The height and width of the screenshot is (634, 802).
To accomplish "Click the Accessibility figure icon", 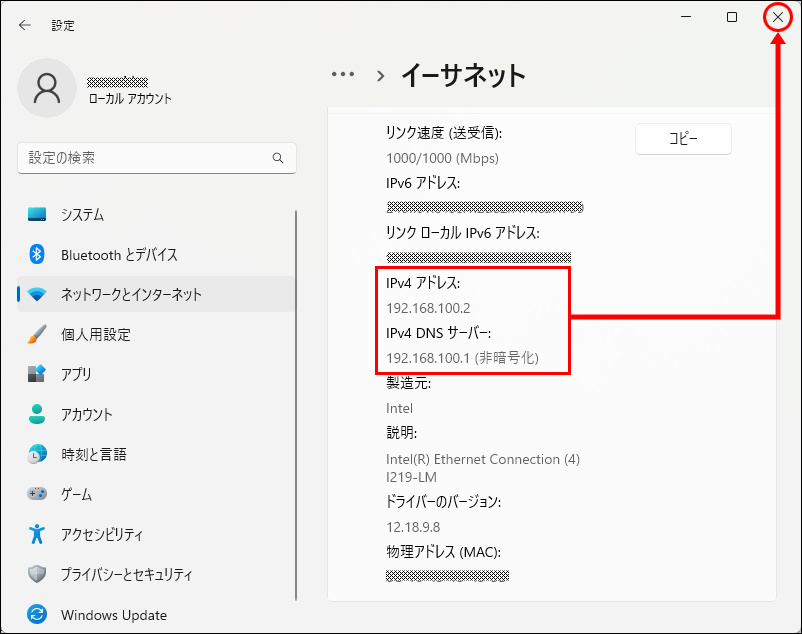I will pyautogui.click(x=37, y=534).
